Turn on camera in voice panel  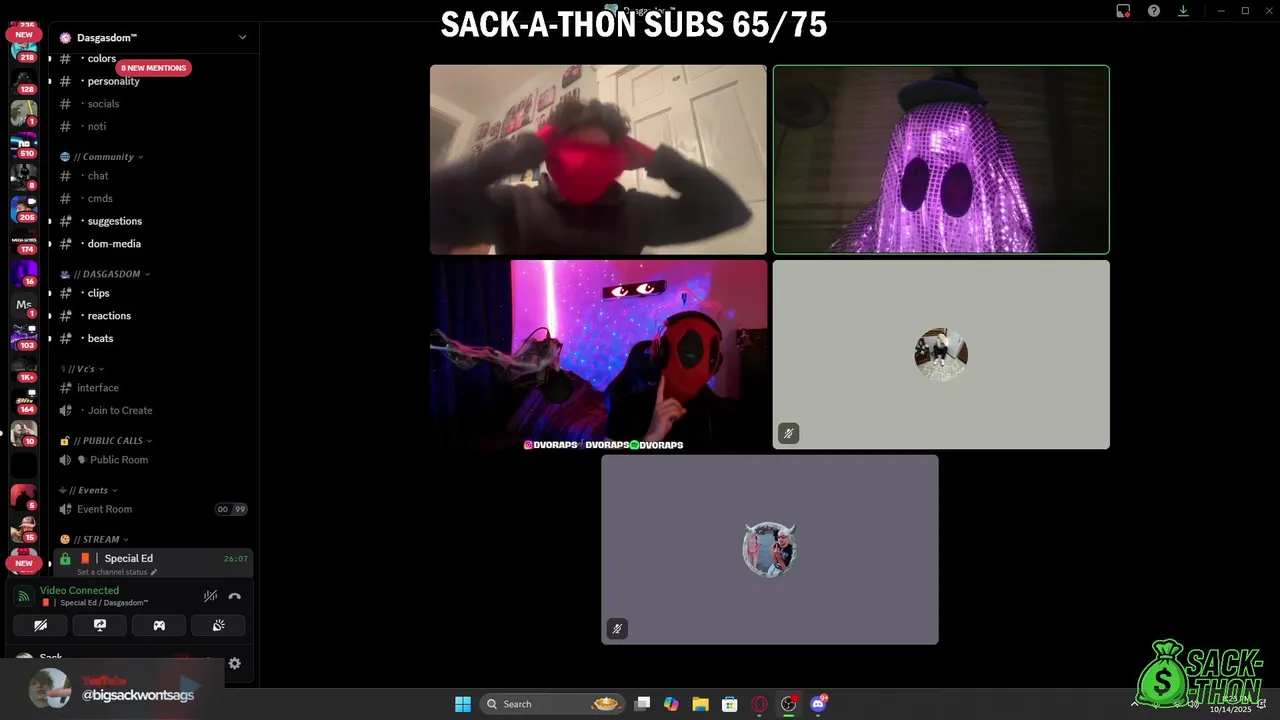40,625
